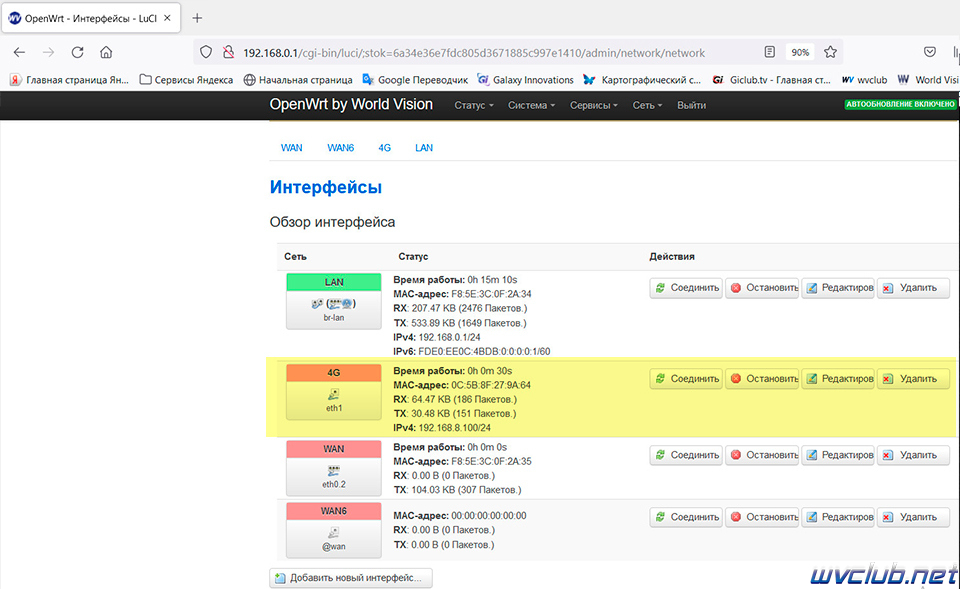Select WAN6 MAC 00:00:00:00:00:00 text

pyautogui.click(x=489, y=516)
